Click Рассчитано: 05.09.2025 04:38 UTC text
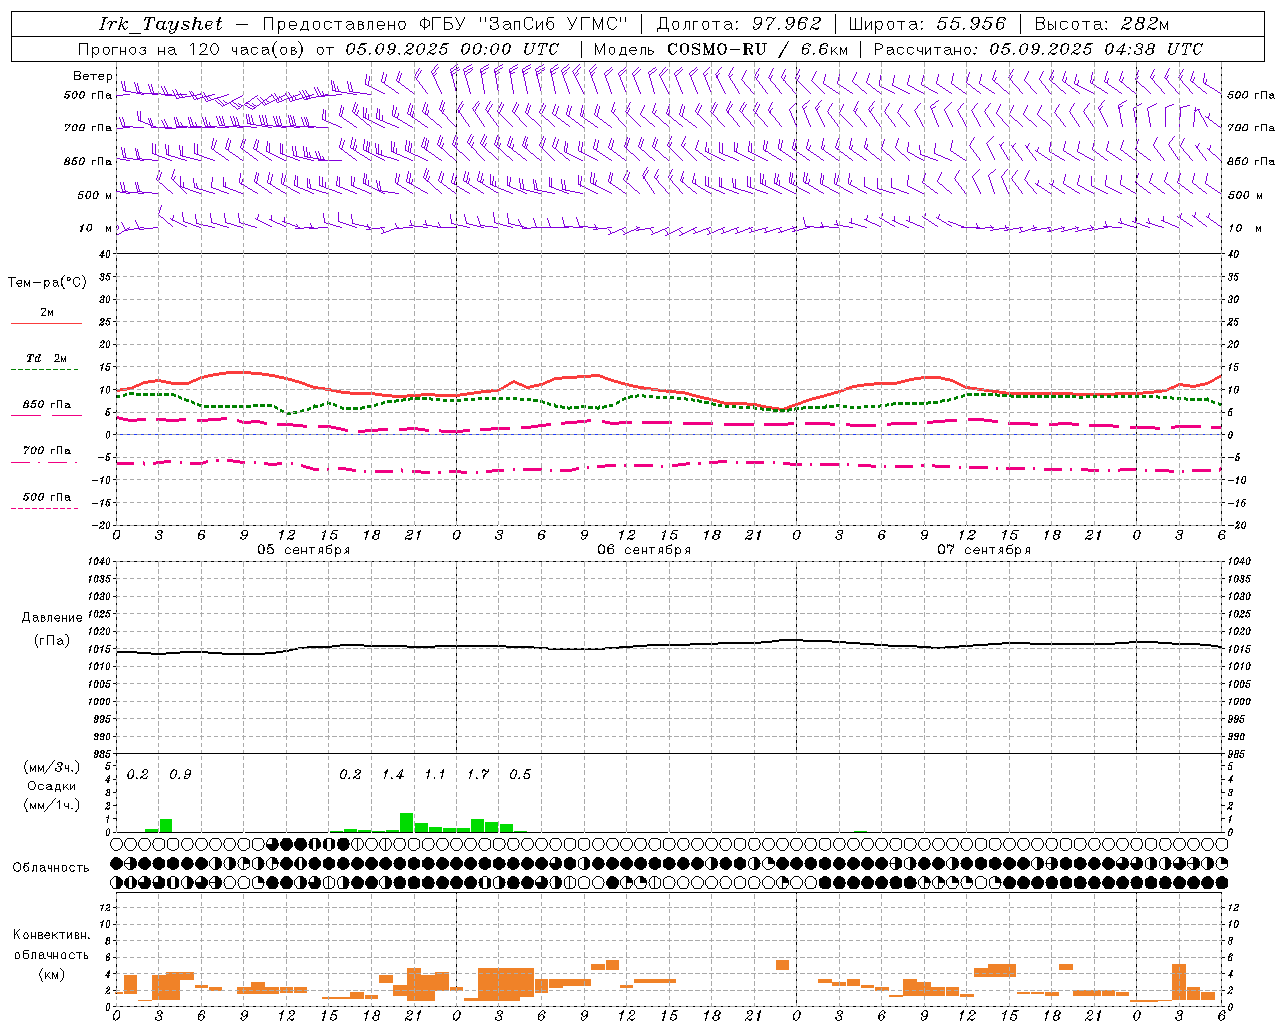This screenshot has height=1024, width=1280. tap(1038, 49)
